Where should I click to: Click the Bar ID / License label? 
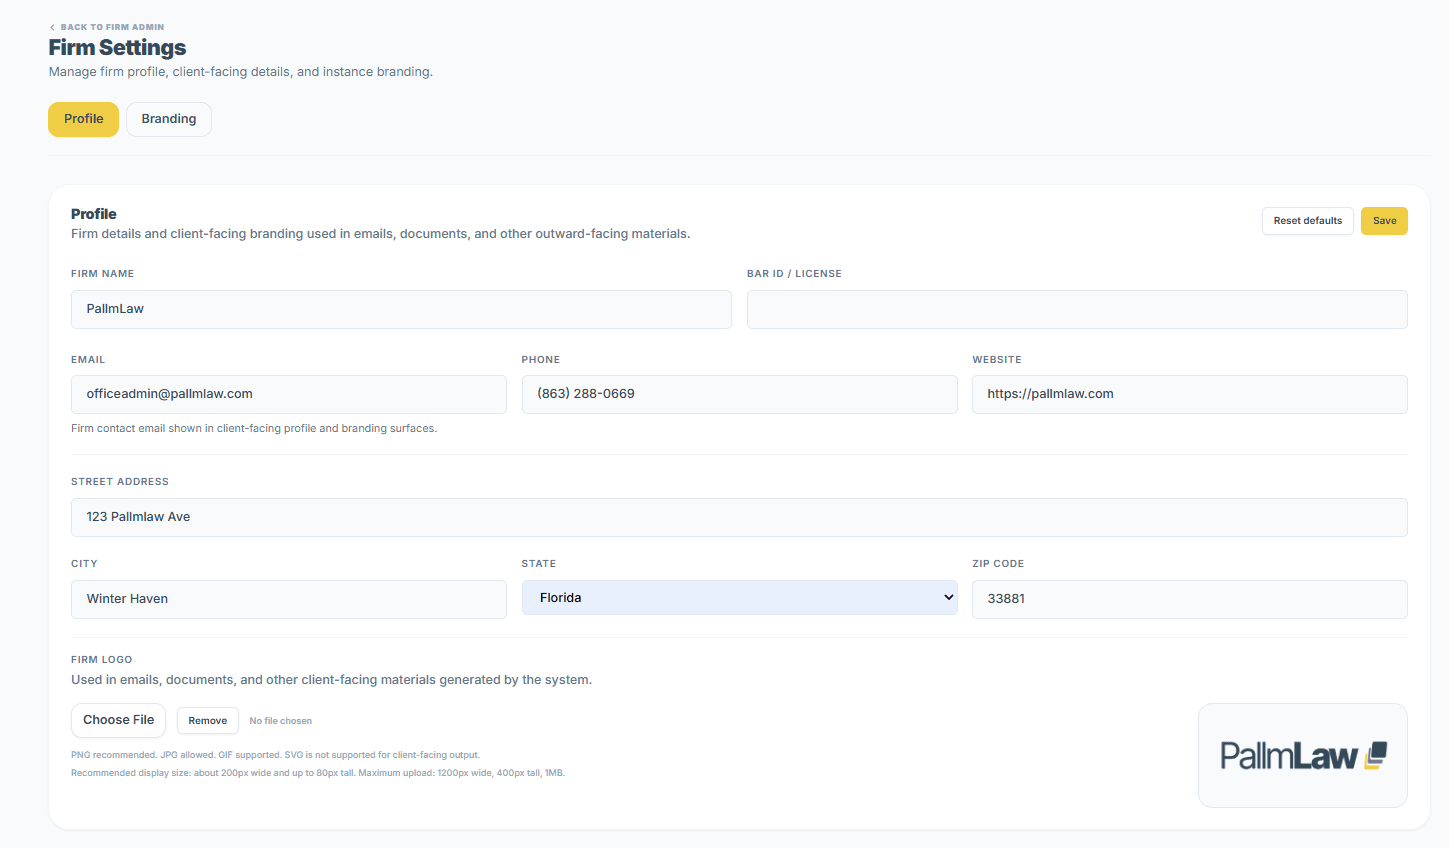[x=794, y=274]
